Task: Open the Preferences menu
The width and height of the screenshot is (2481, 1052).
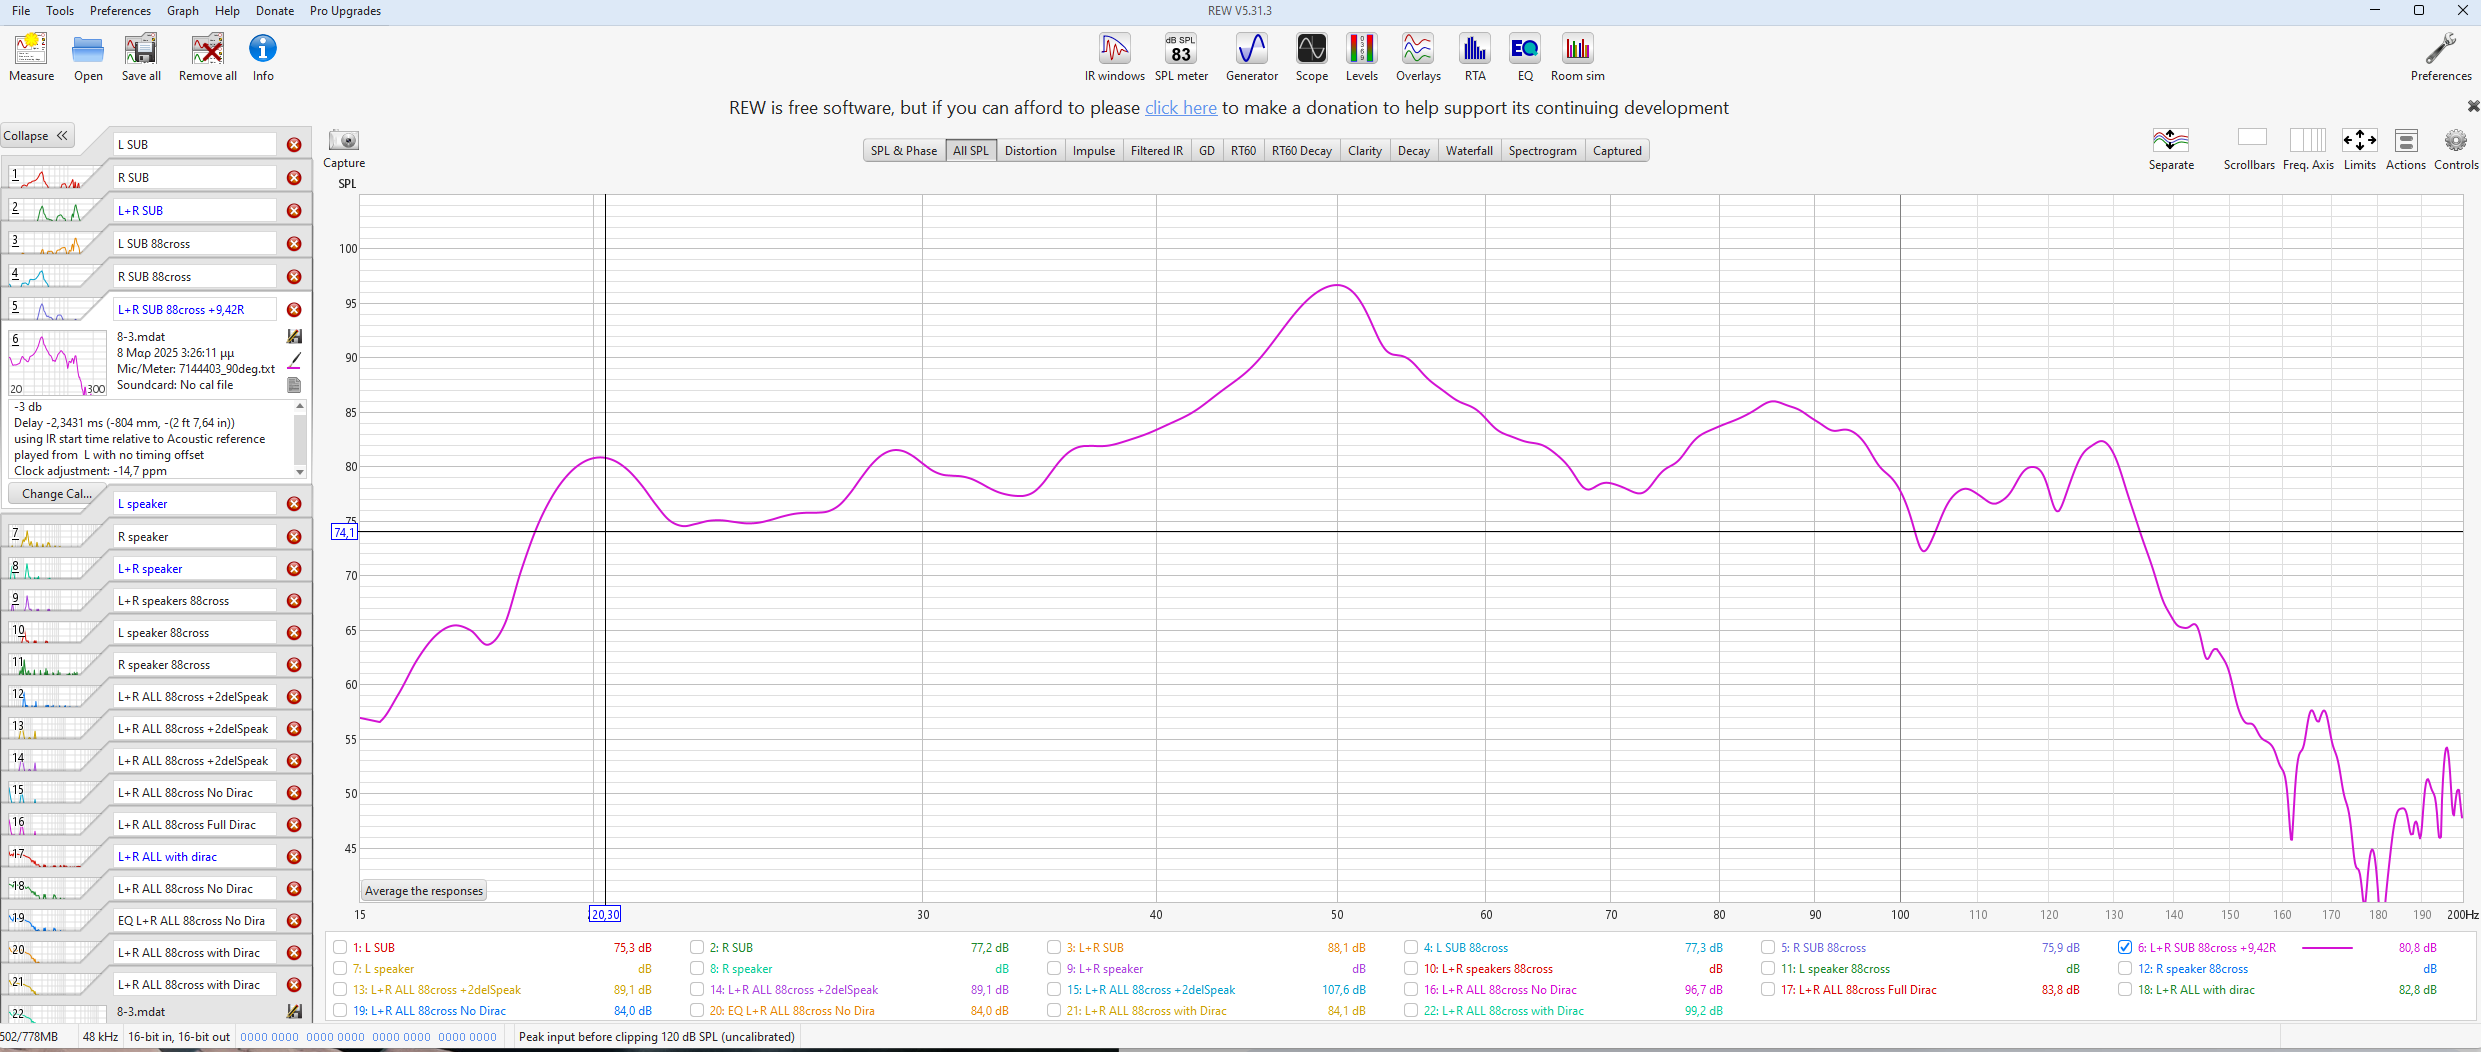Action: pos(120,11)
